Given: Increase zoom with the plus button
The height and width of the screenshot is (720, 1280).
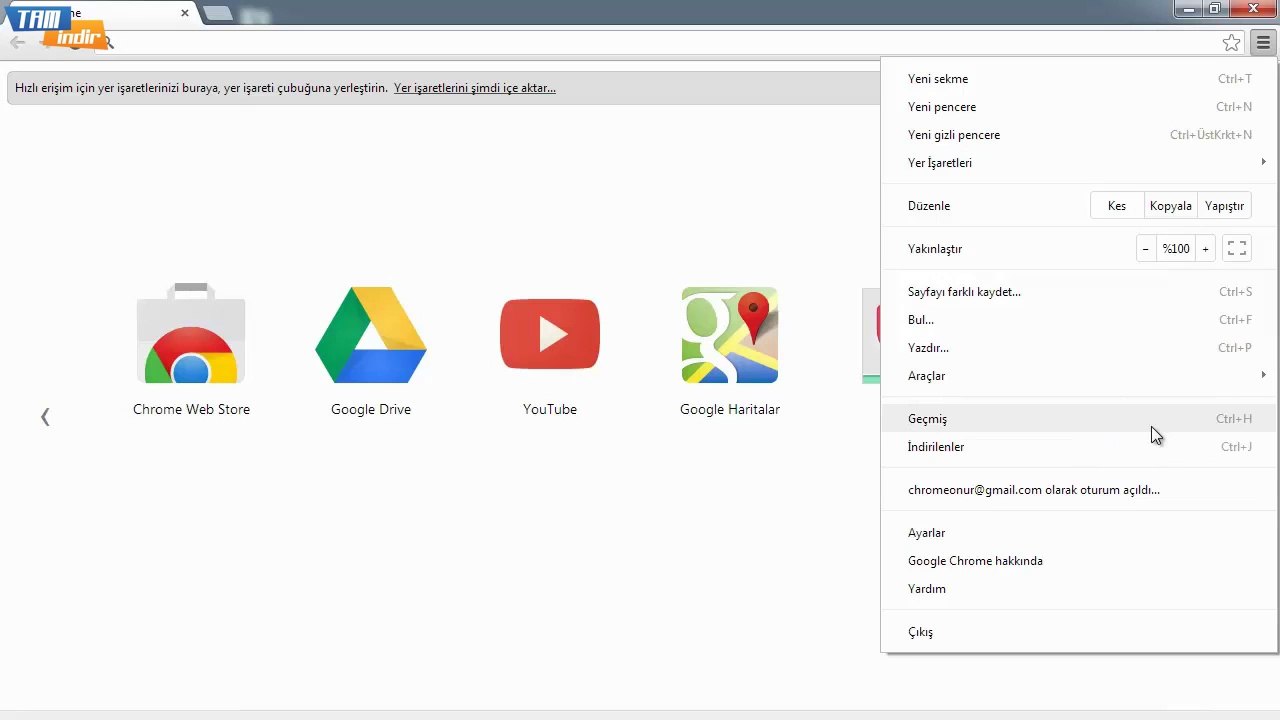Looking at the screenshot, I should pyautogui.click(x=1206, y=249).
